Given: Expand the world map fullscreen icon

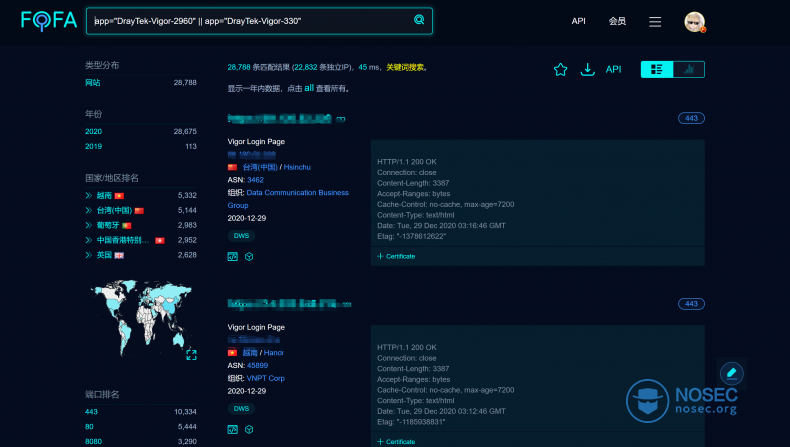Looking at the screenshot, I should point(191,354).
